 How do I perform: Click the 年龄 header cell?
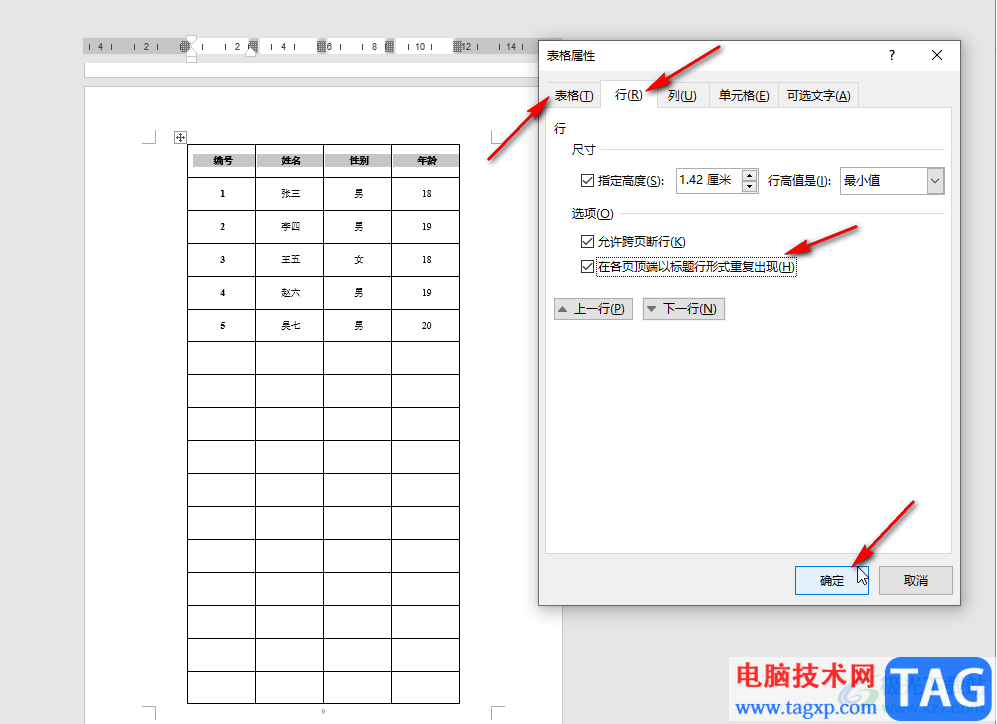point(426,161)
